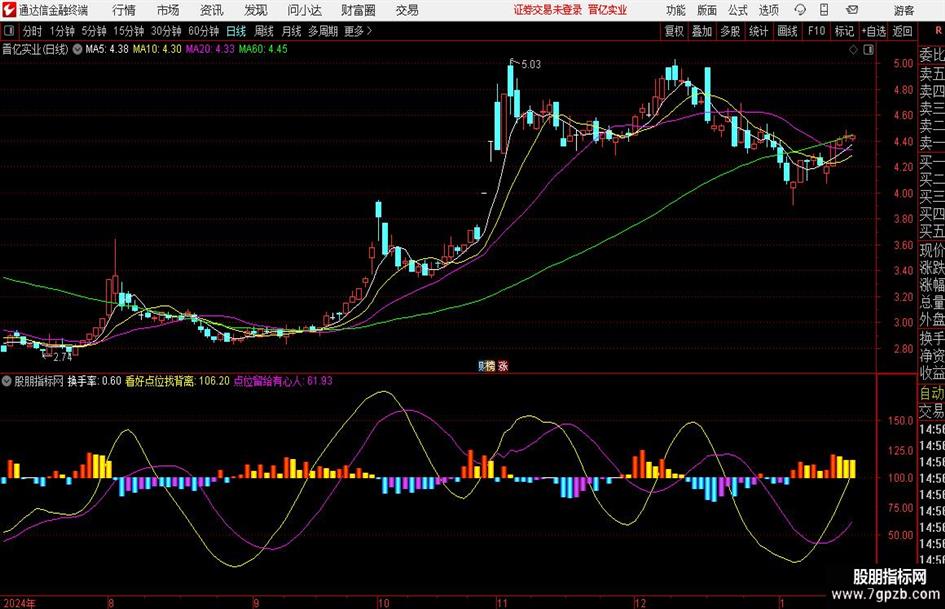Click the 5.03 high price label
Image resolution: width=945 pixels, height=609 pixels.
[531, 64]
